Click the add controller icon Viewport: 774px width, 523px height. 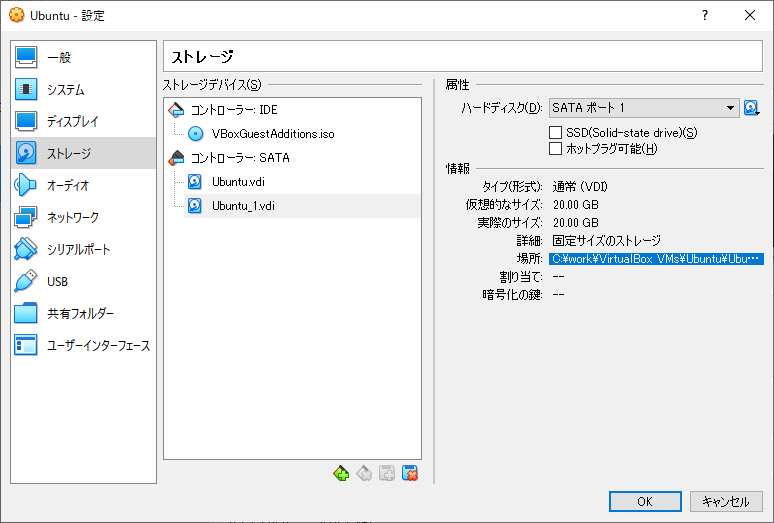(x=341, y=473)
